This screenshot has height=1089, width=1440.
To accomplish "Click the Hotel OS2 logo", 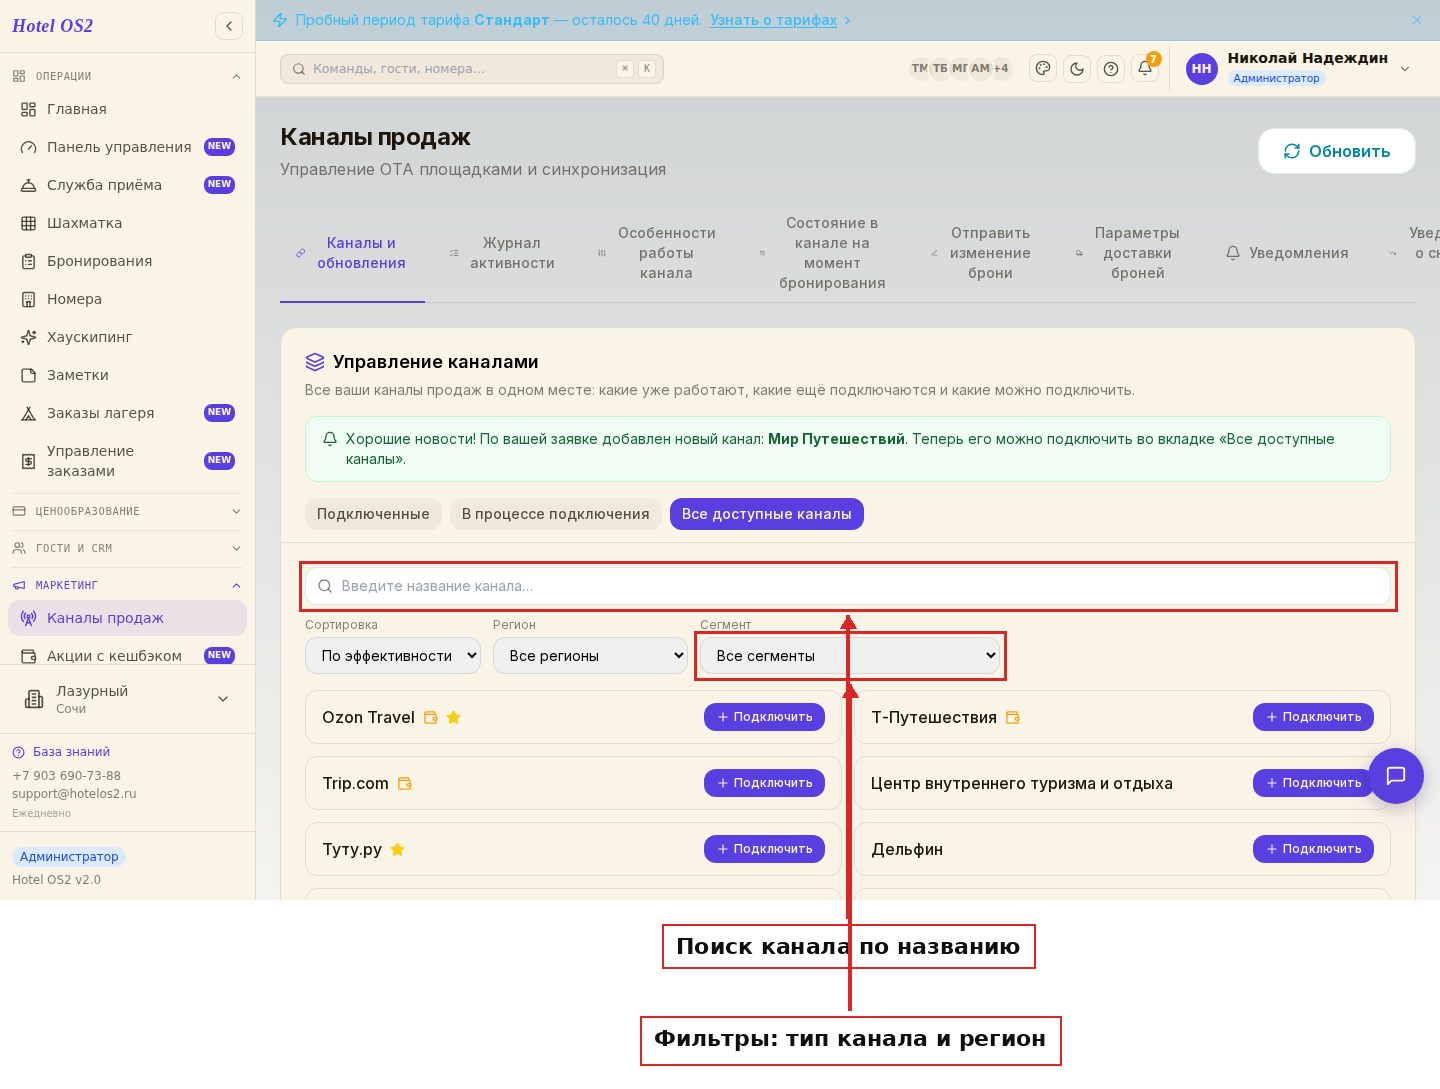I will [x=52, y=26].
